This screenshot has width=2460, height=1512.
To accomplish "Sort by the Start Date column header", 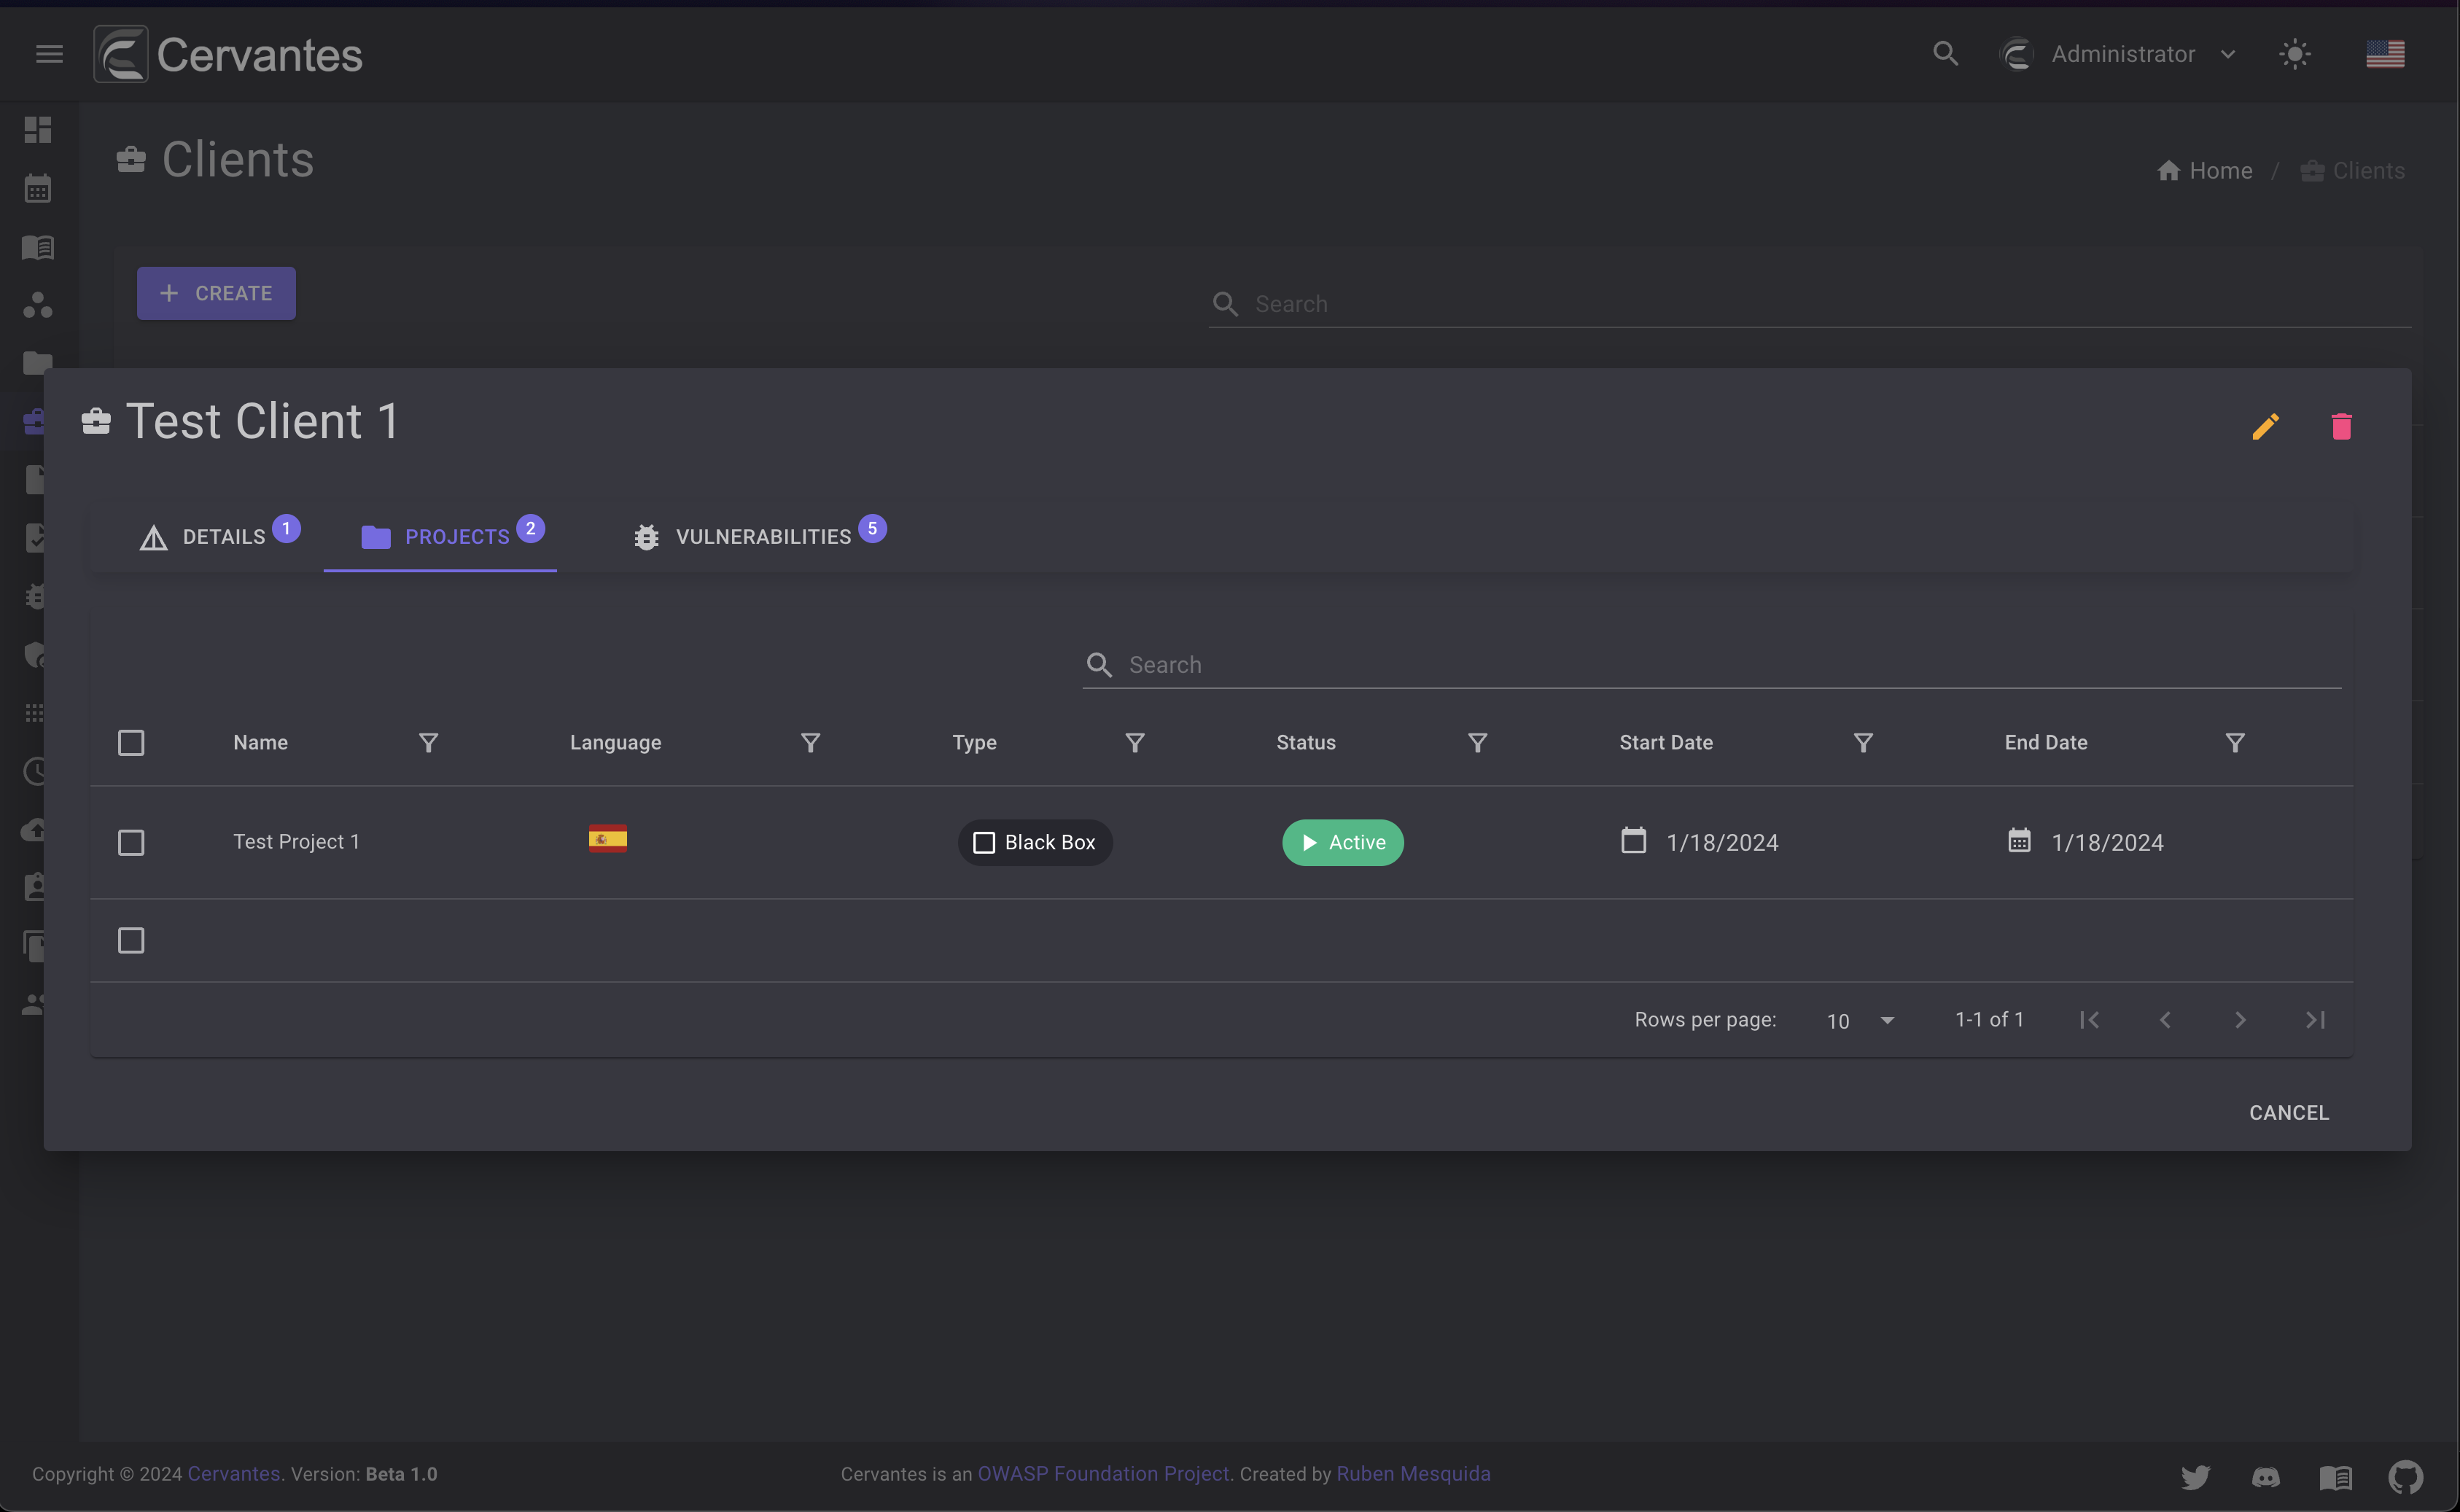I will (x=1666, y=743).
